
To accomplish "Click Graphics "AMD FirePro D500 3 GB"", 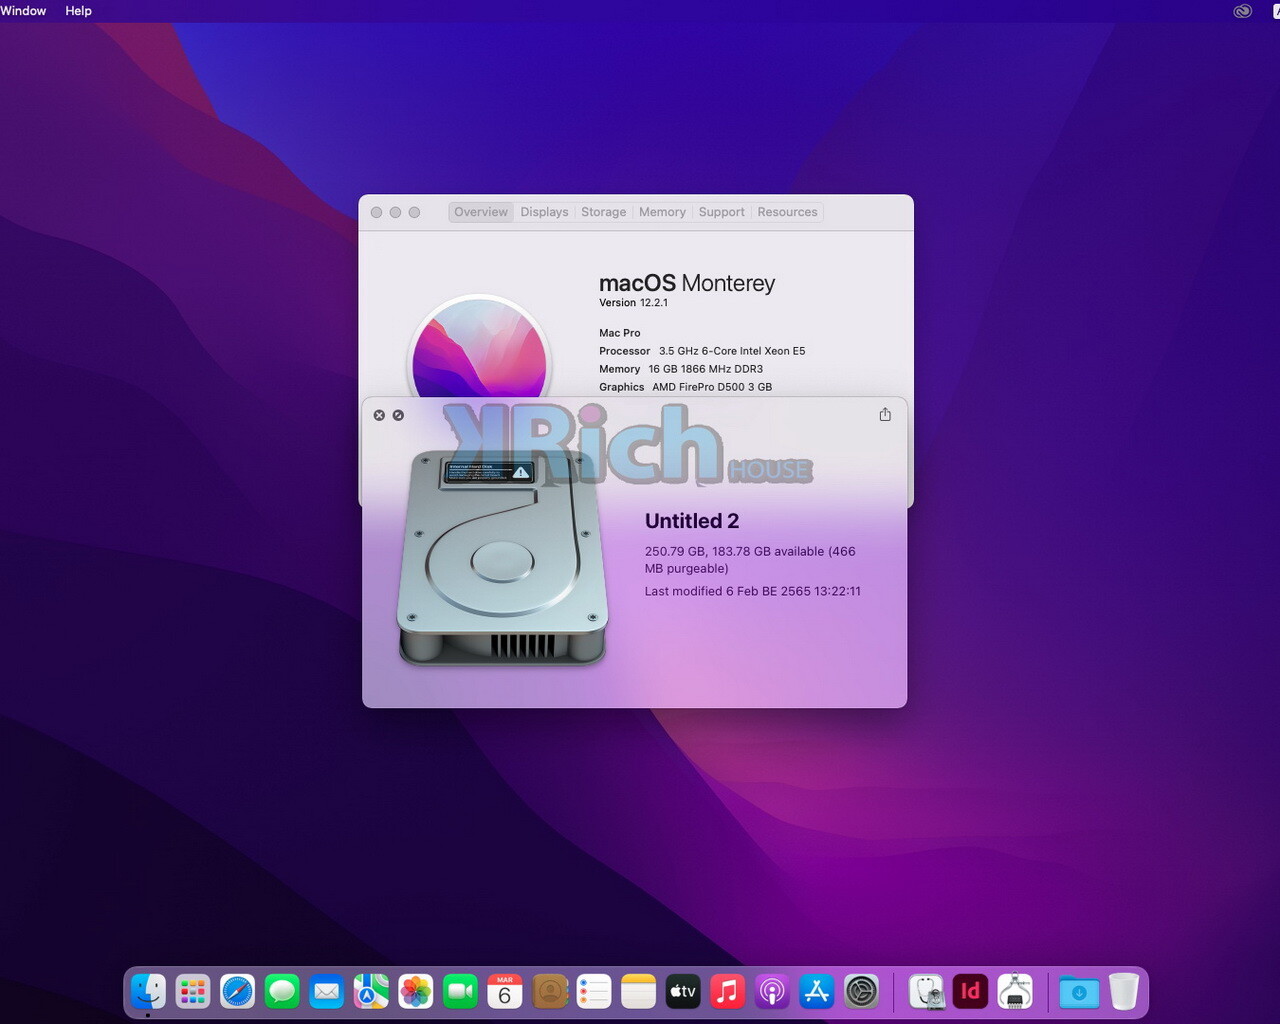I will 712,387.
